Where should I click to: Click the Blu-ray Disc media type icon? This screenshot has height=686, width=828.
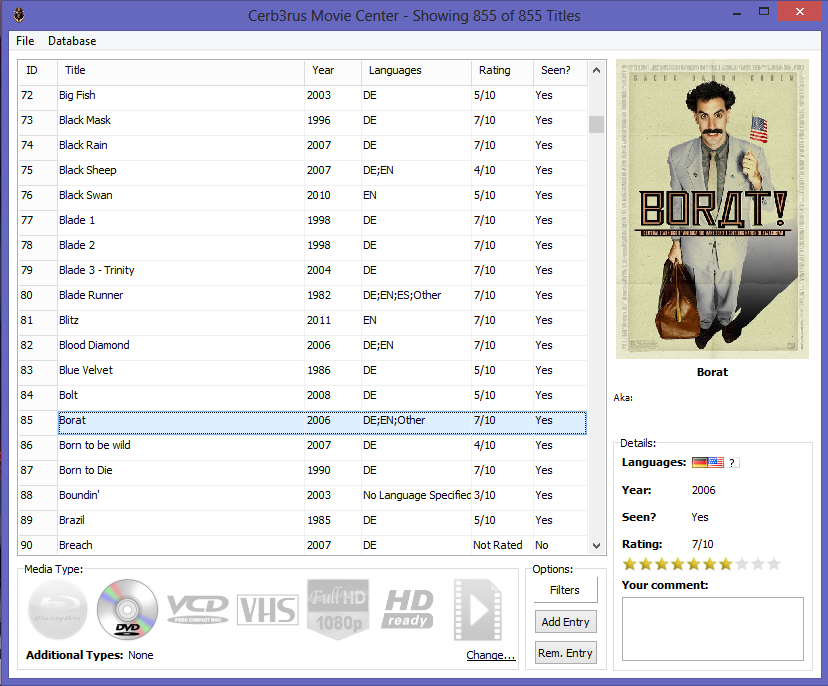click(57, 608)
